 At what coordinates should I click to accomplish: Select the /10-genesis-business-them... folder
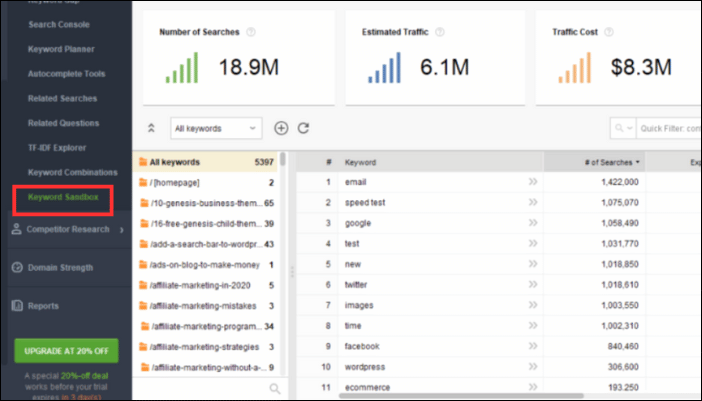(206, 203)
